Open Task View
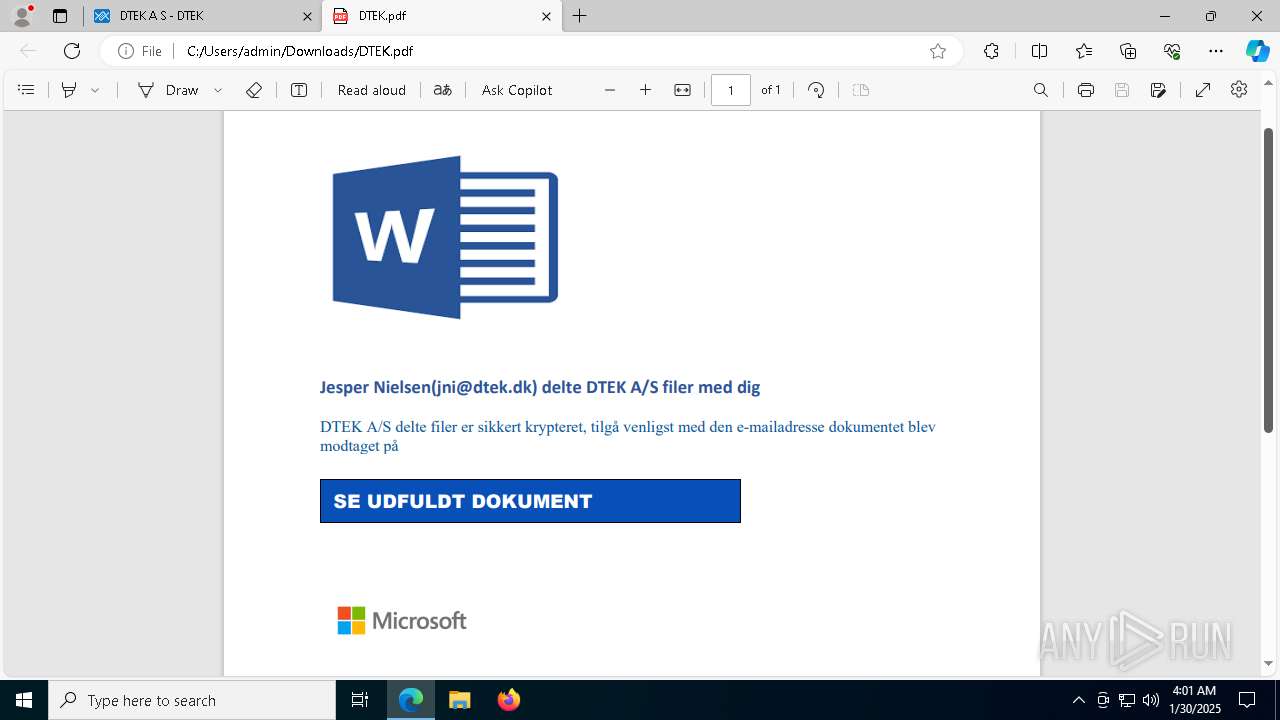This screenshot has width=1280, height=720. [360, 700]
